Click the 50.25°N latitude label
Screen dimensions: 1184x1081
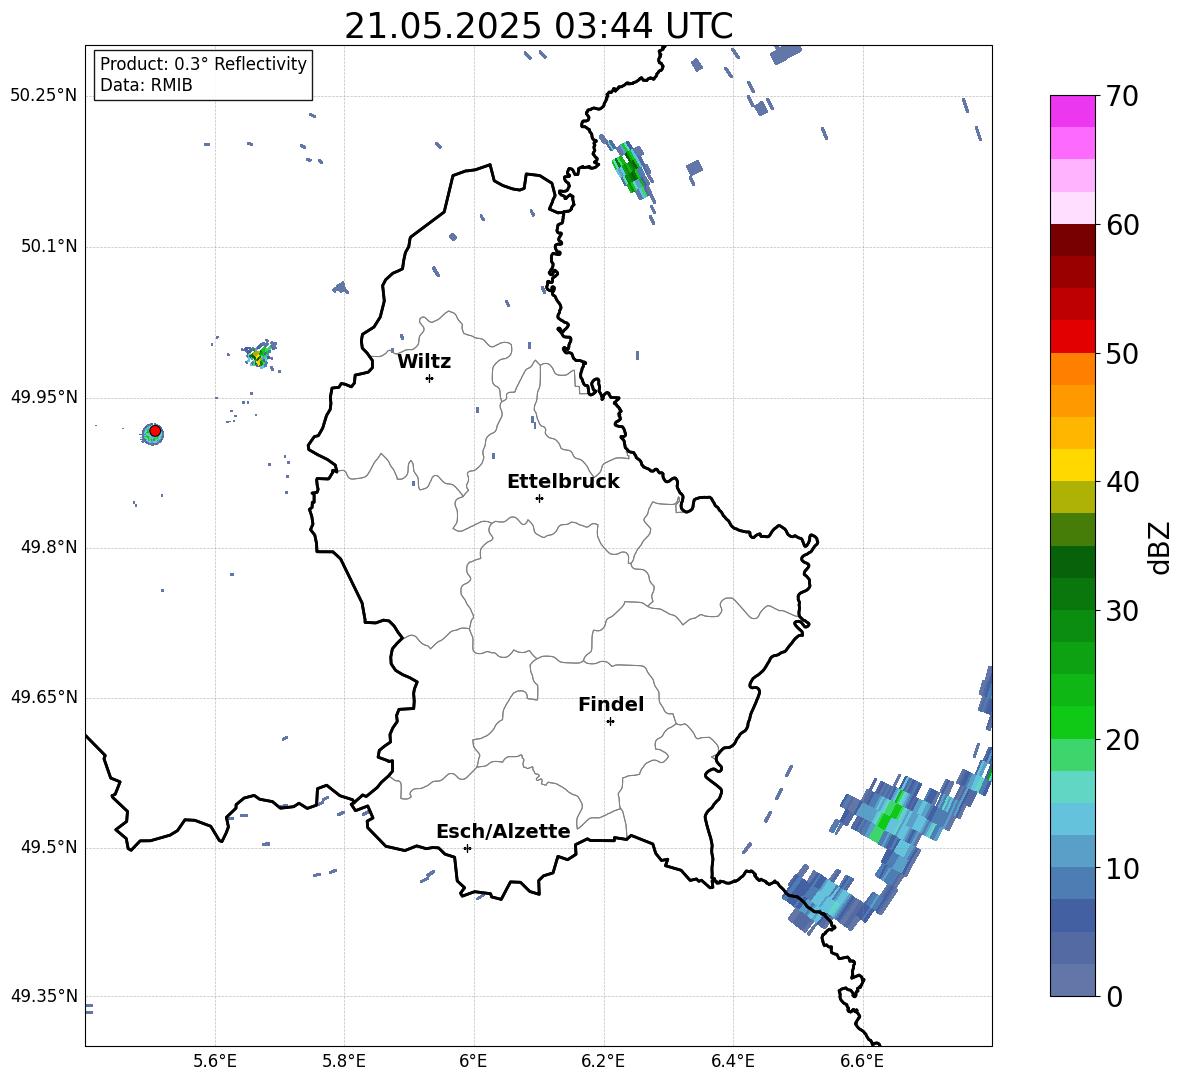click(x=44, y=96)
